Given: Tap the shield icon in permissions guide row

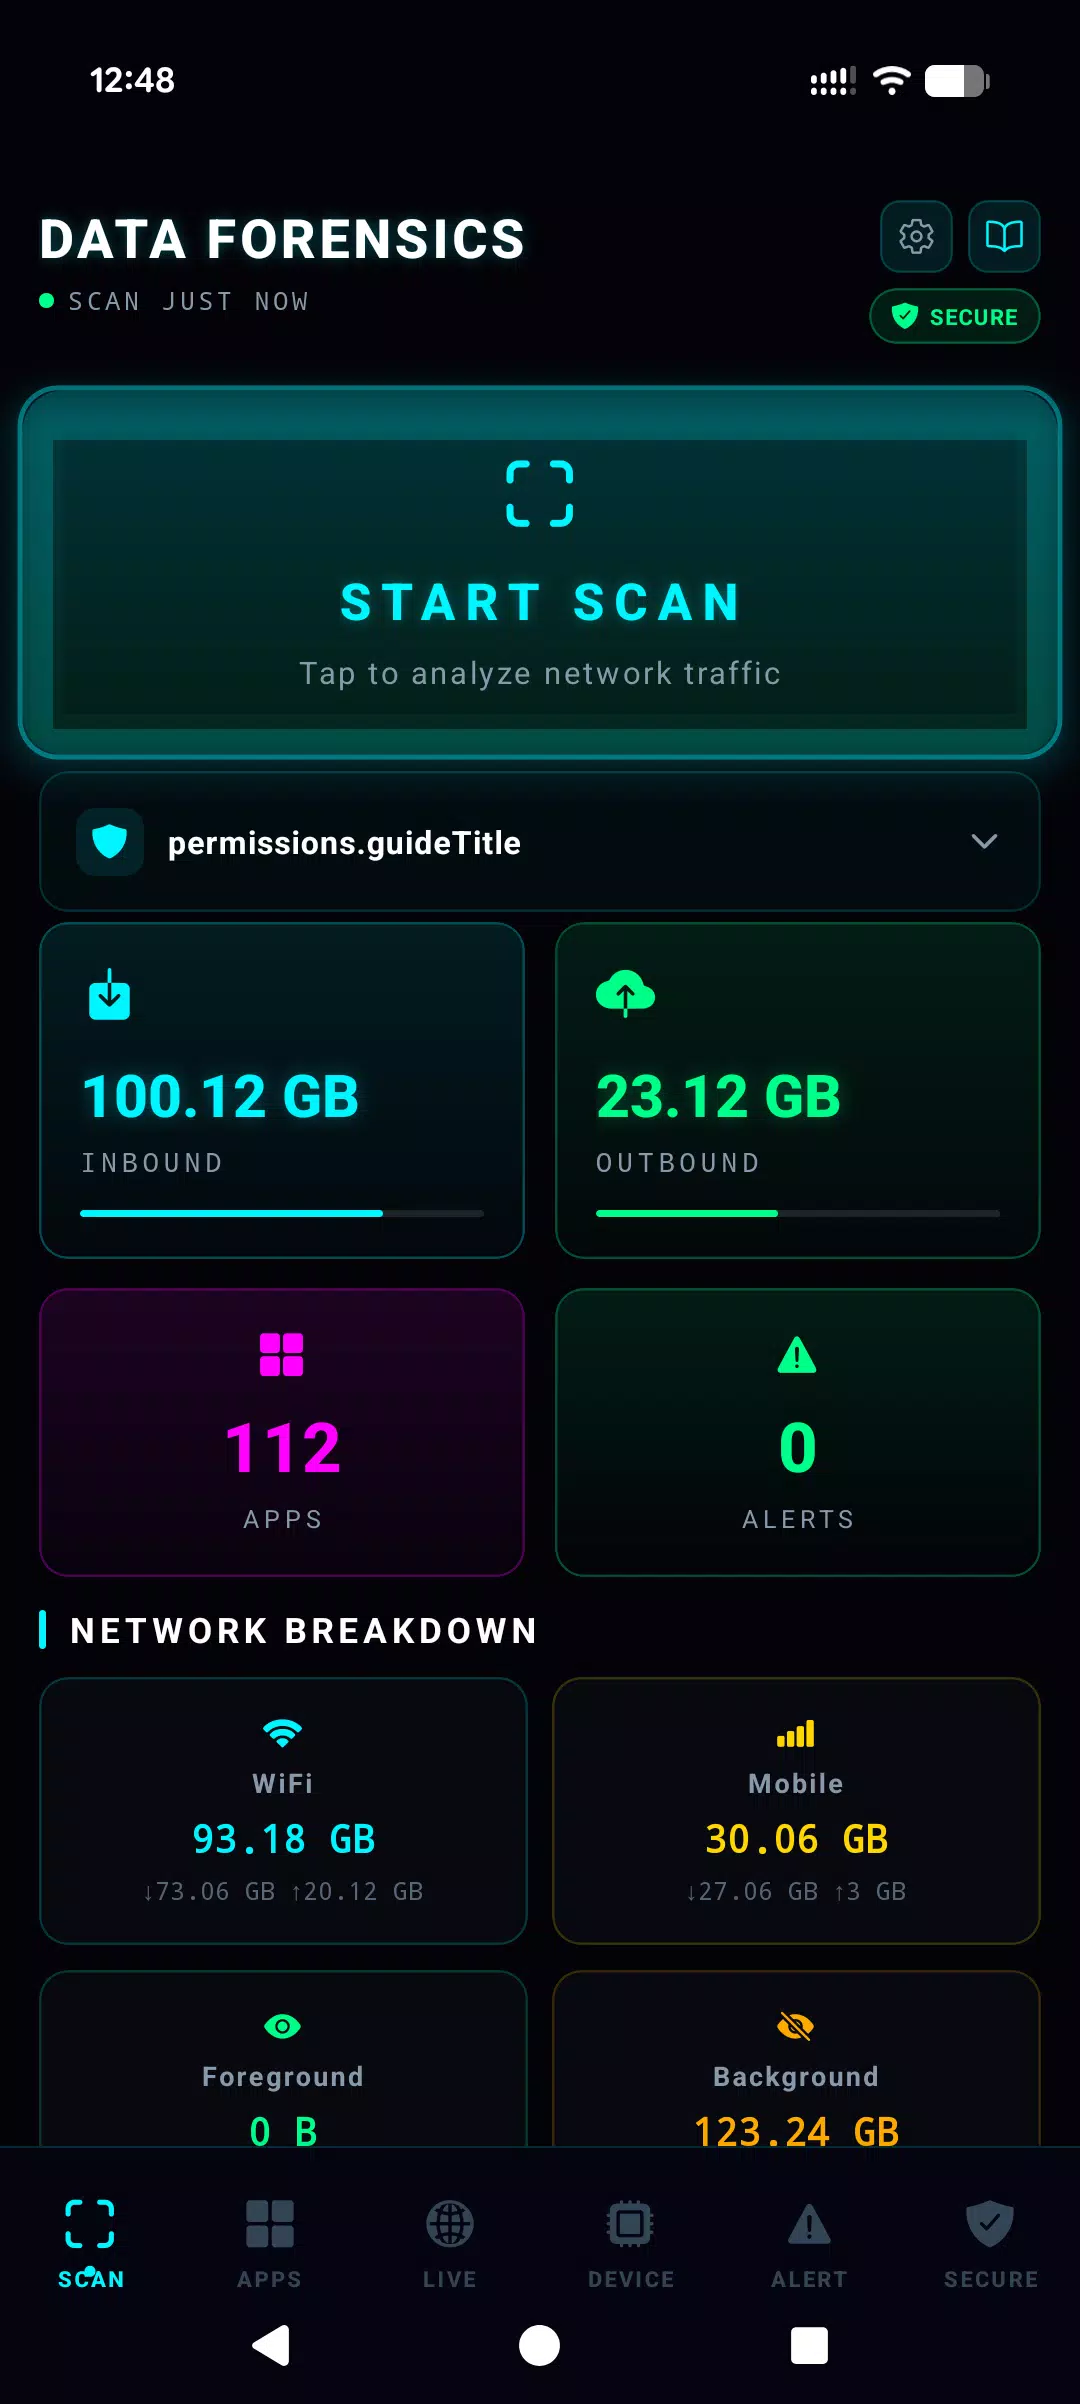Looking at the screenshot, I should (110, 842).
